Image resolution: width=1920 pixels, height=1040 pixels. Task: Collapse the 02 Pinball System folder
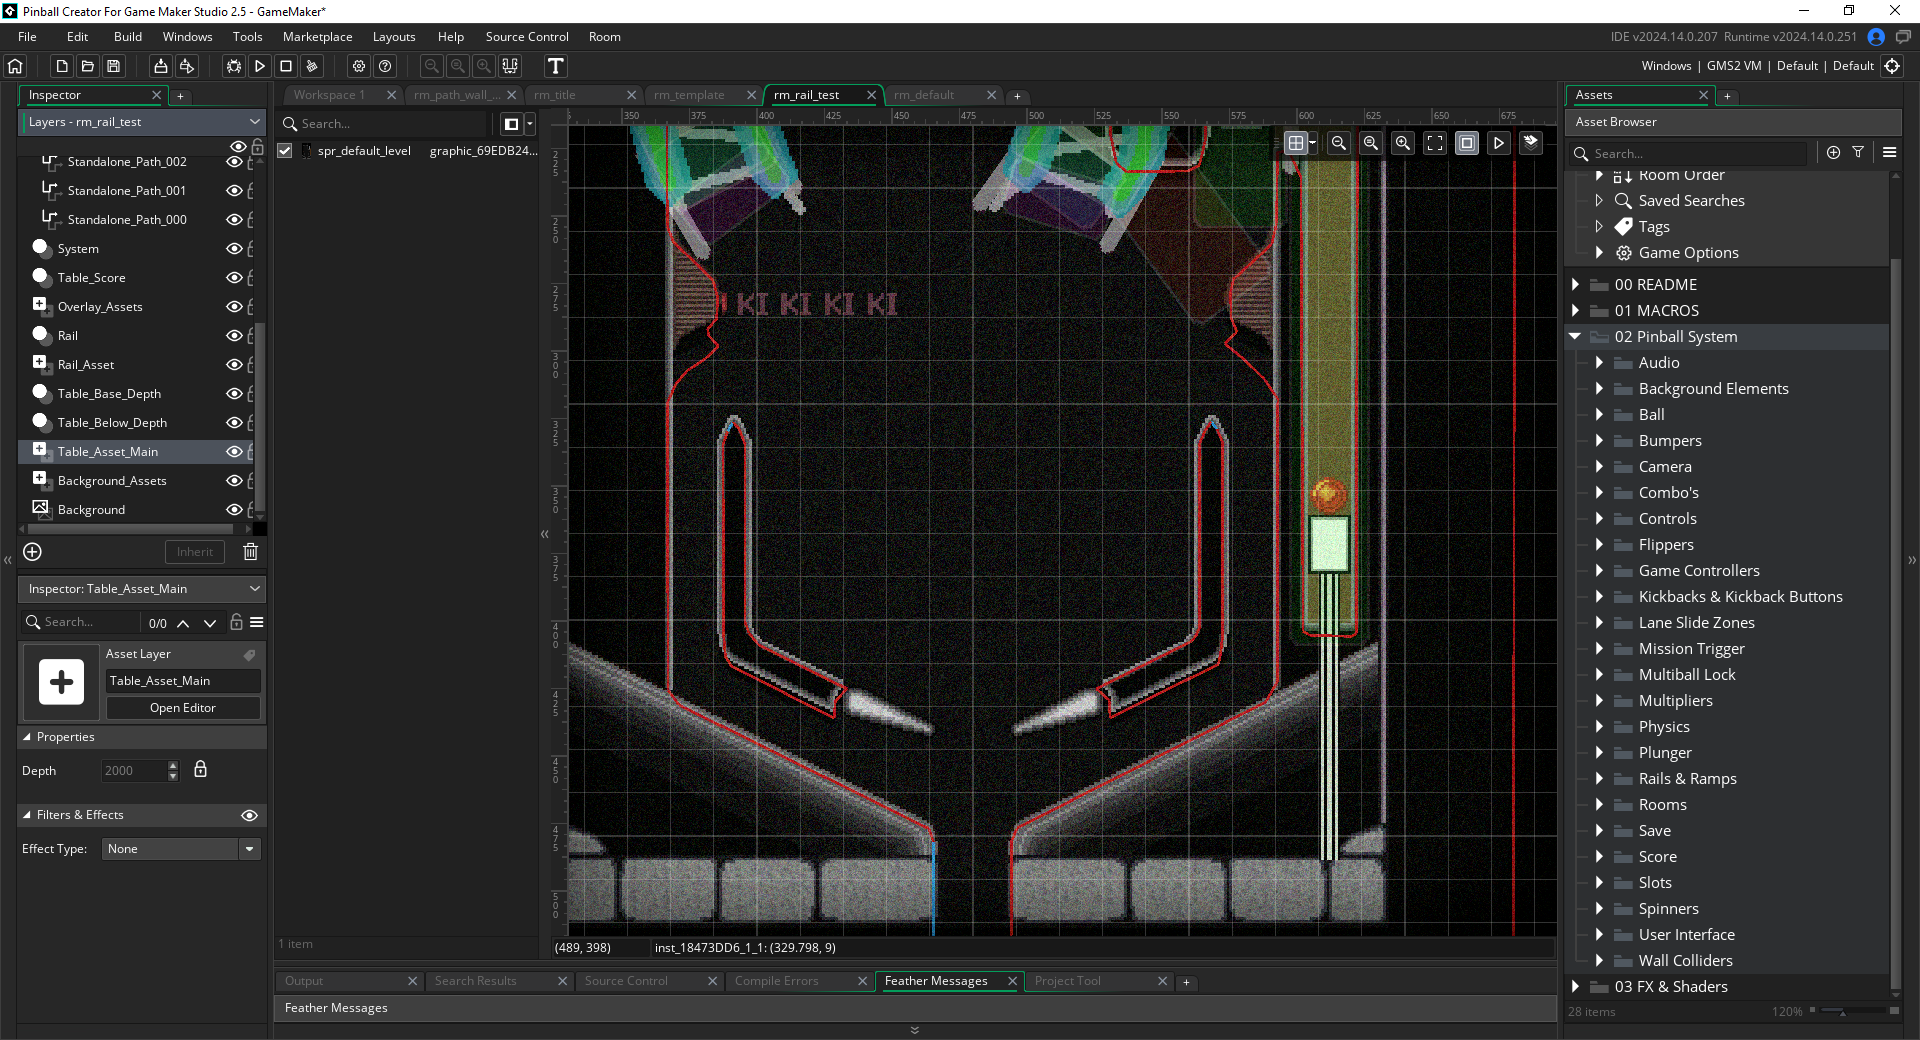coord(1575,337)
